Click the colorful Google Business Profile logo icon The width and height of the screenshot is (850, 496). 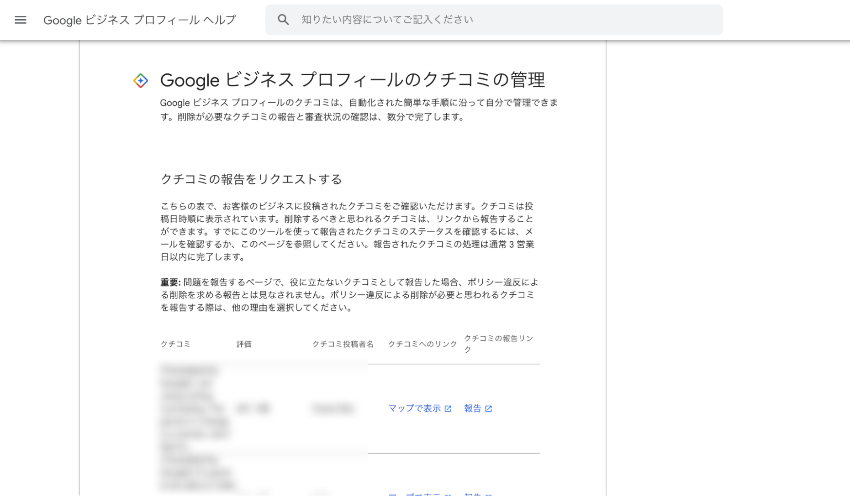tap(140, 81)
